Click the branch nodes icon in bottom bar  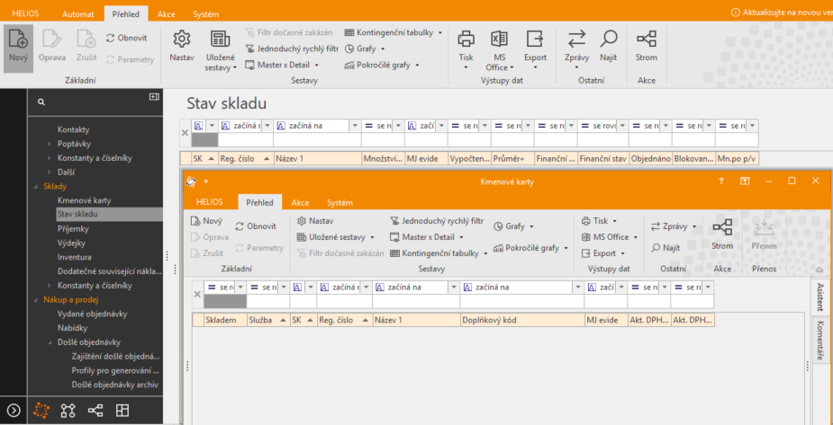(x=68, y=410)
